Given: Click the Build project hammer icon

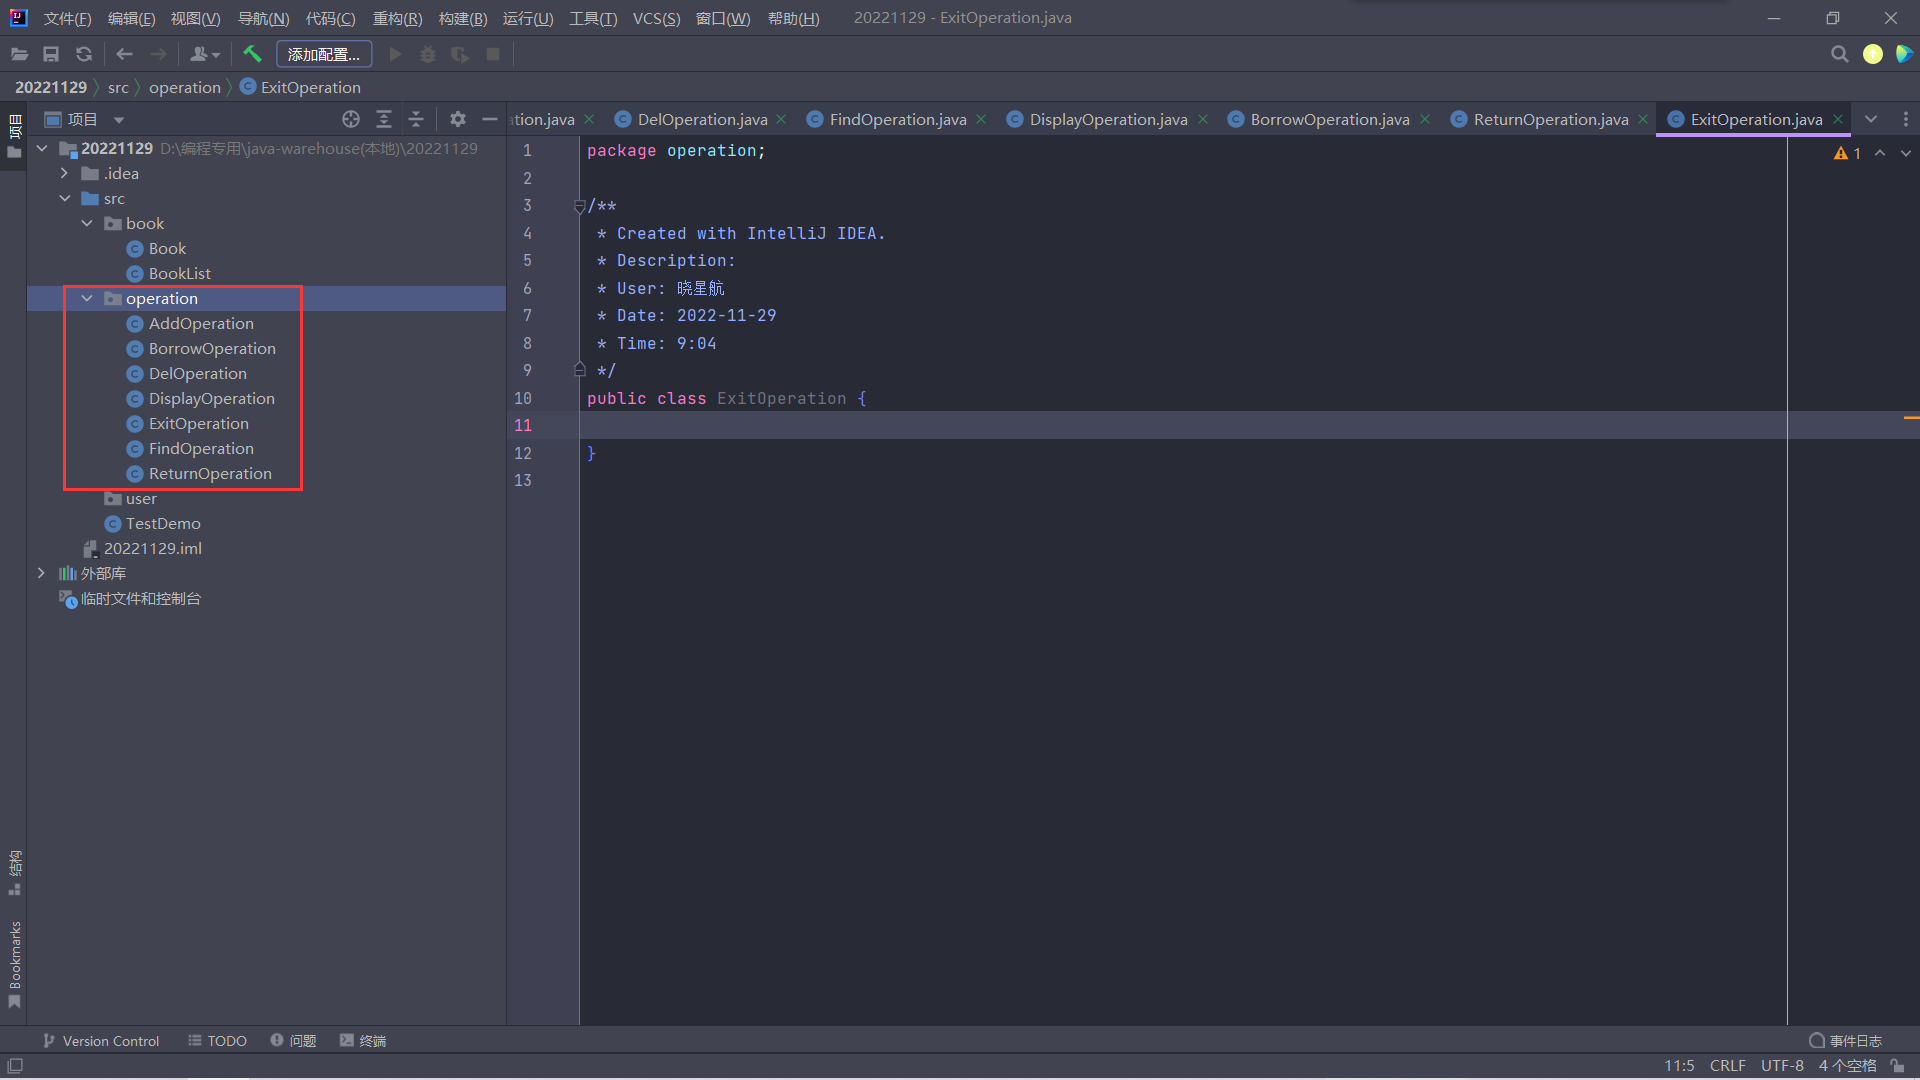Looking at the screenshot, I should pyautogui.click(x=252, y=54).
